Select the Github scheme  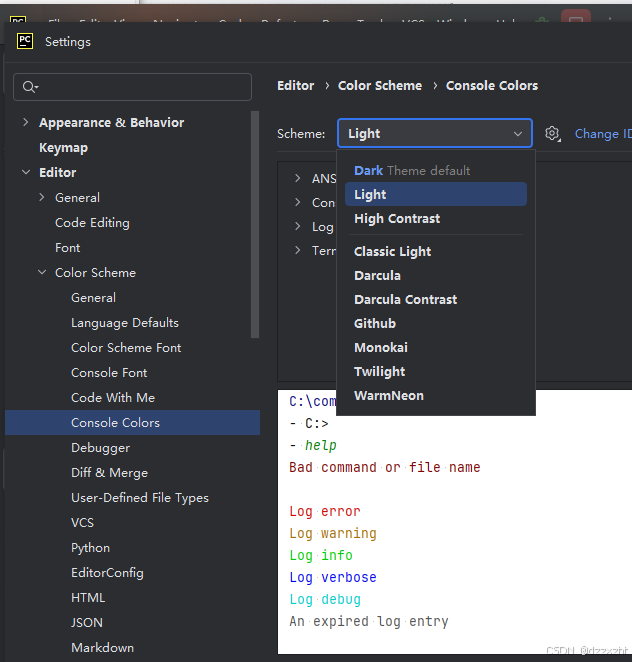coord(436,323)
